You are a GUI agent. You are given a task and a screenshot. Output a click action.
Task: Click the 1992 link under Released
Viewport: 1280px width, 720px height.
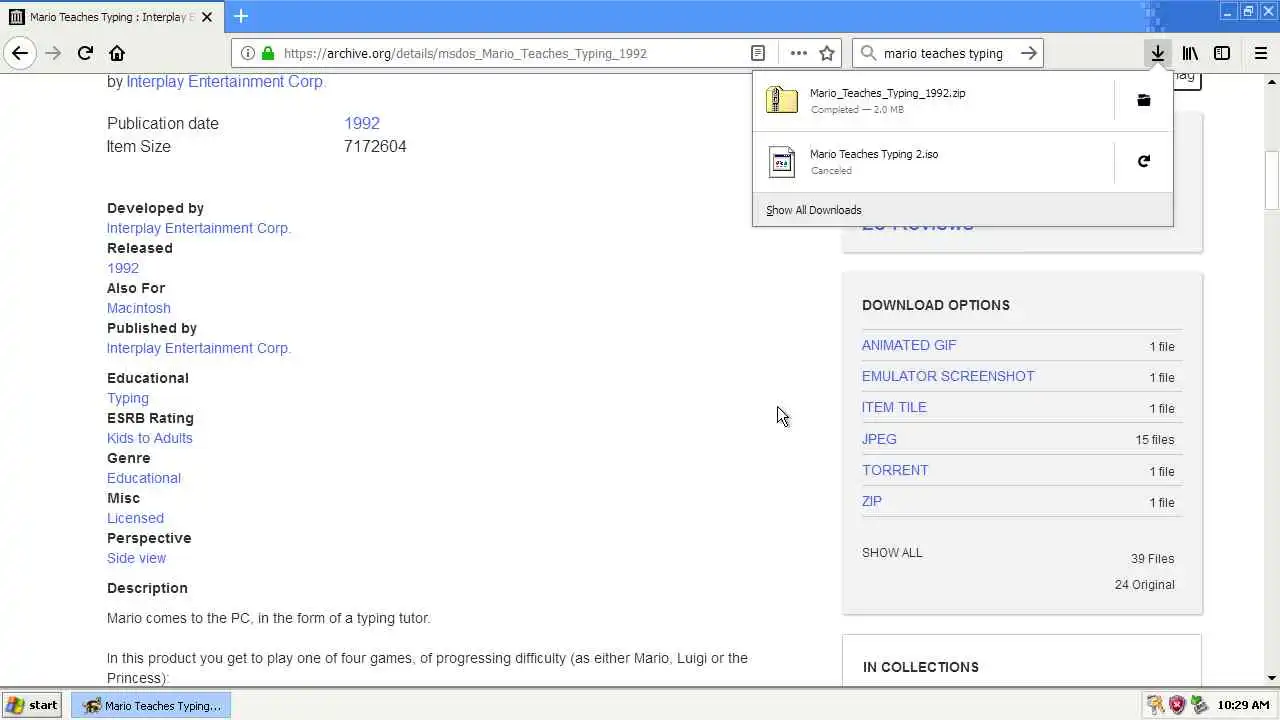(x=123, y=268)
